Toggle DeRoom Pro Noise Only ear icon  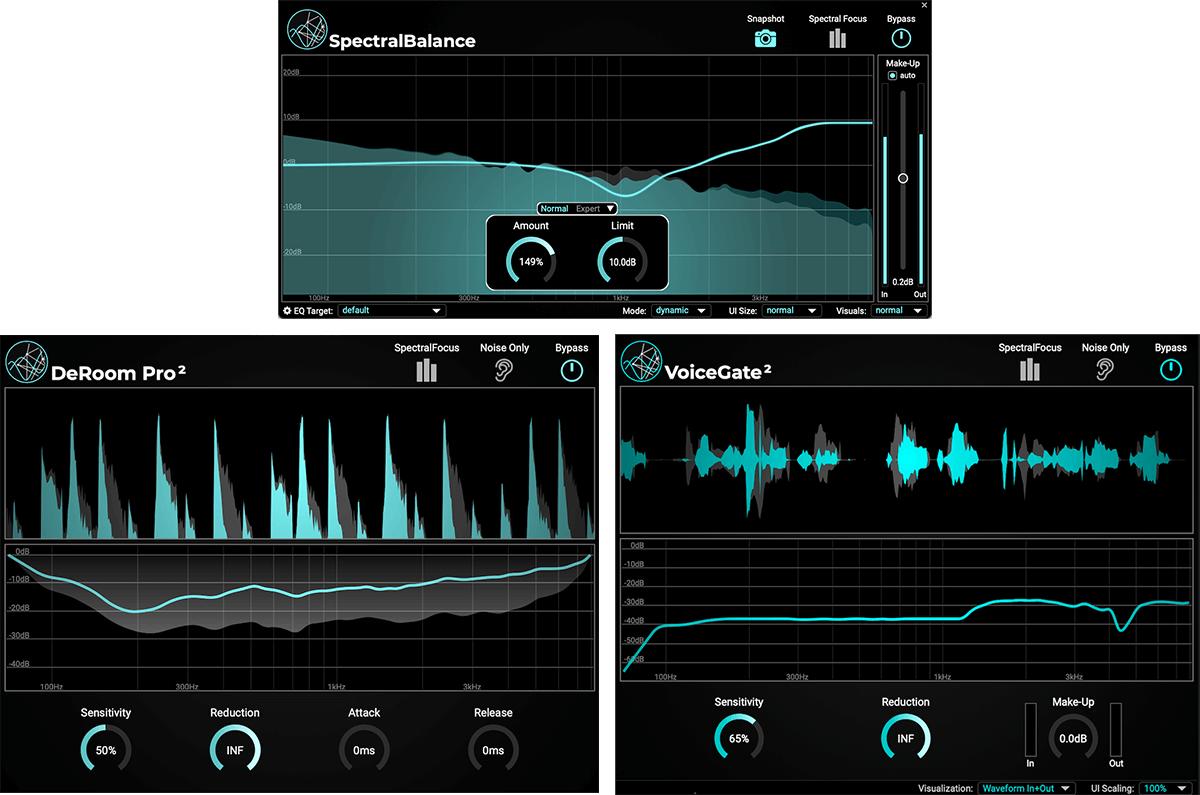pyautogui.click(x=505, y=371)
